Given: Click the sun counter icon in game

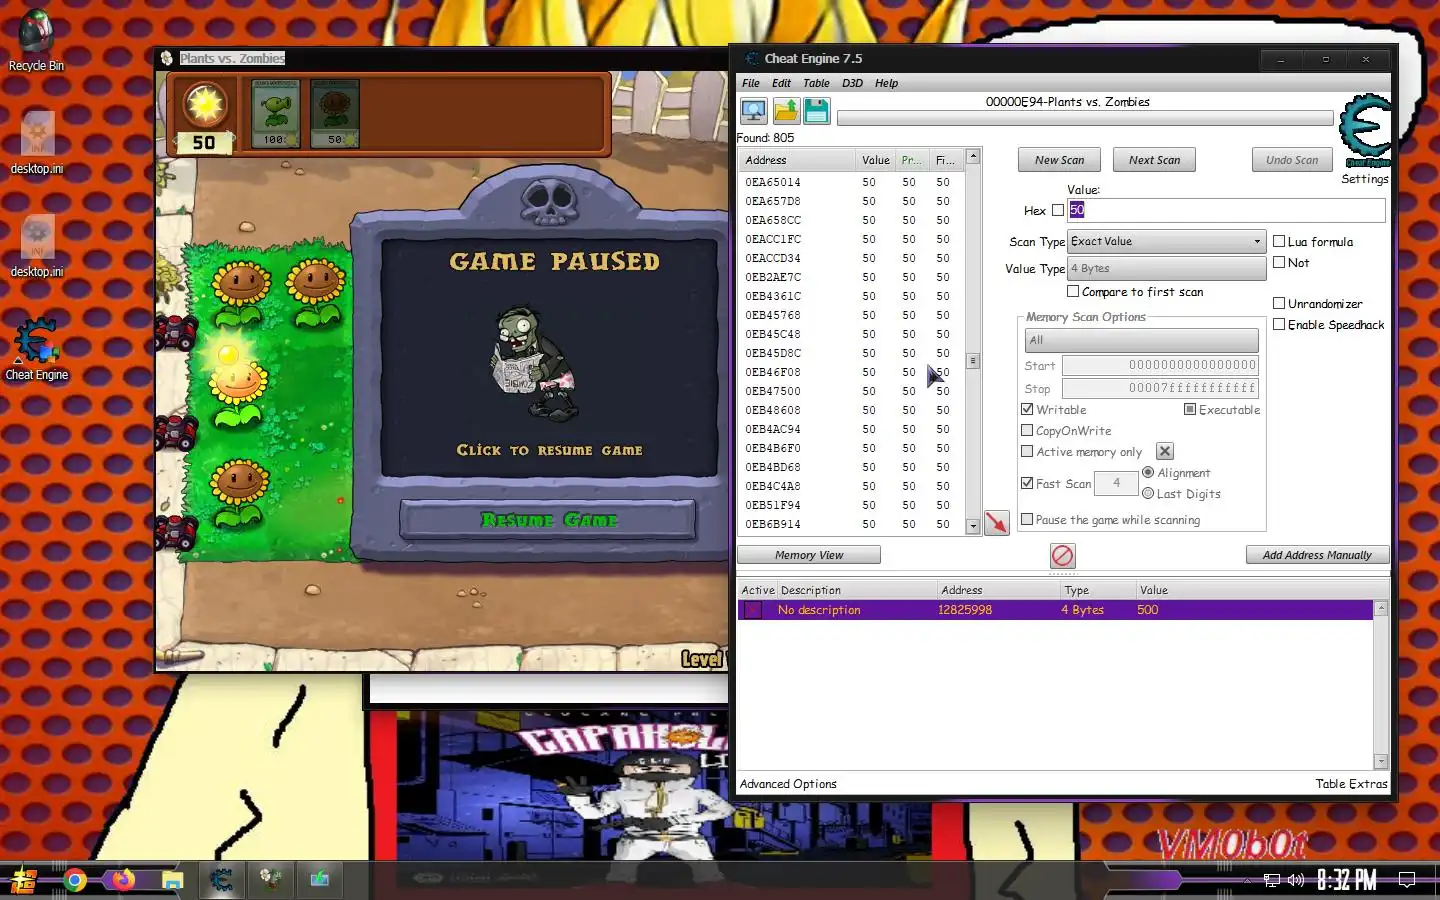Looking at the screenshot, I should pyautogui.click(x=204, y=105).
